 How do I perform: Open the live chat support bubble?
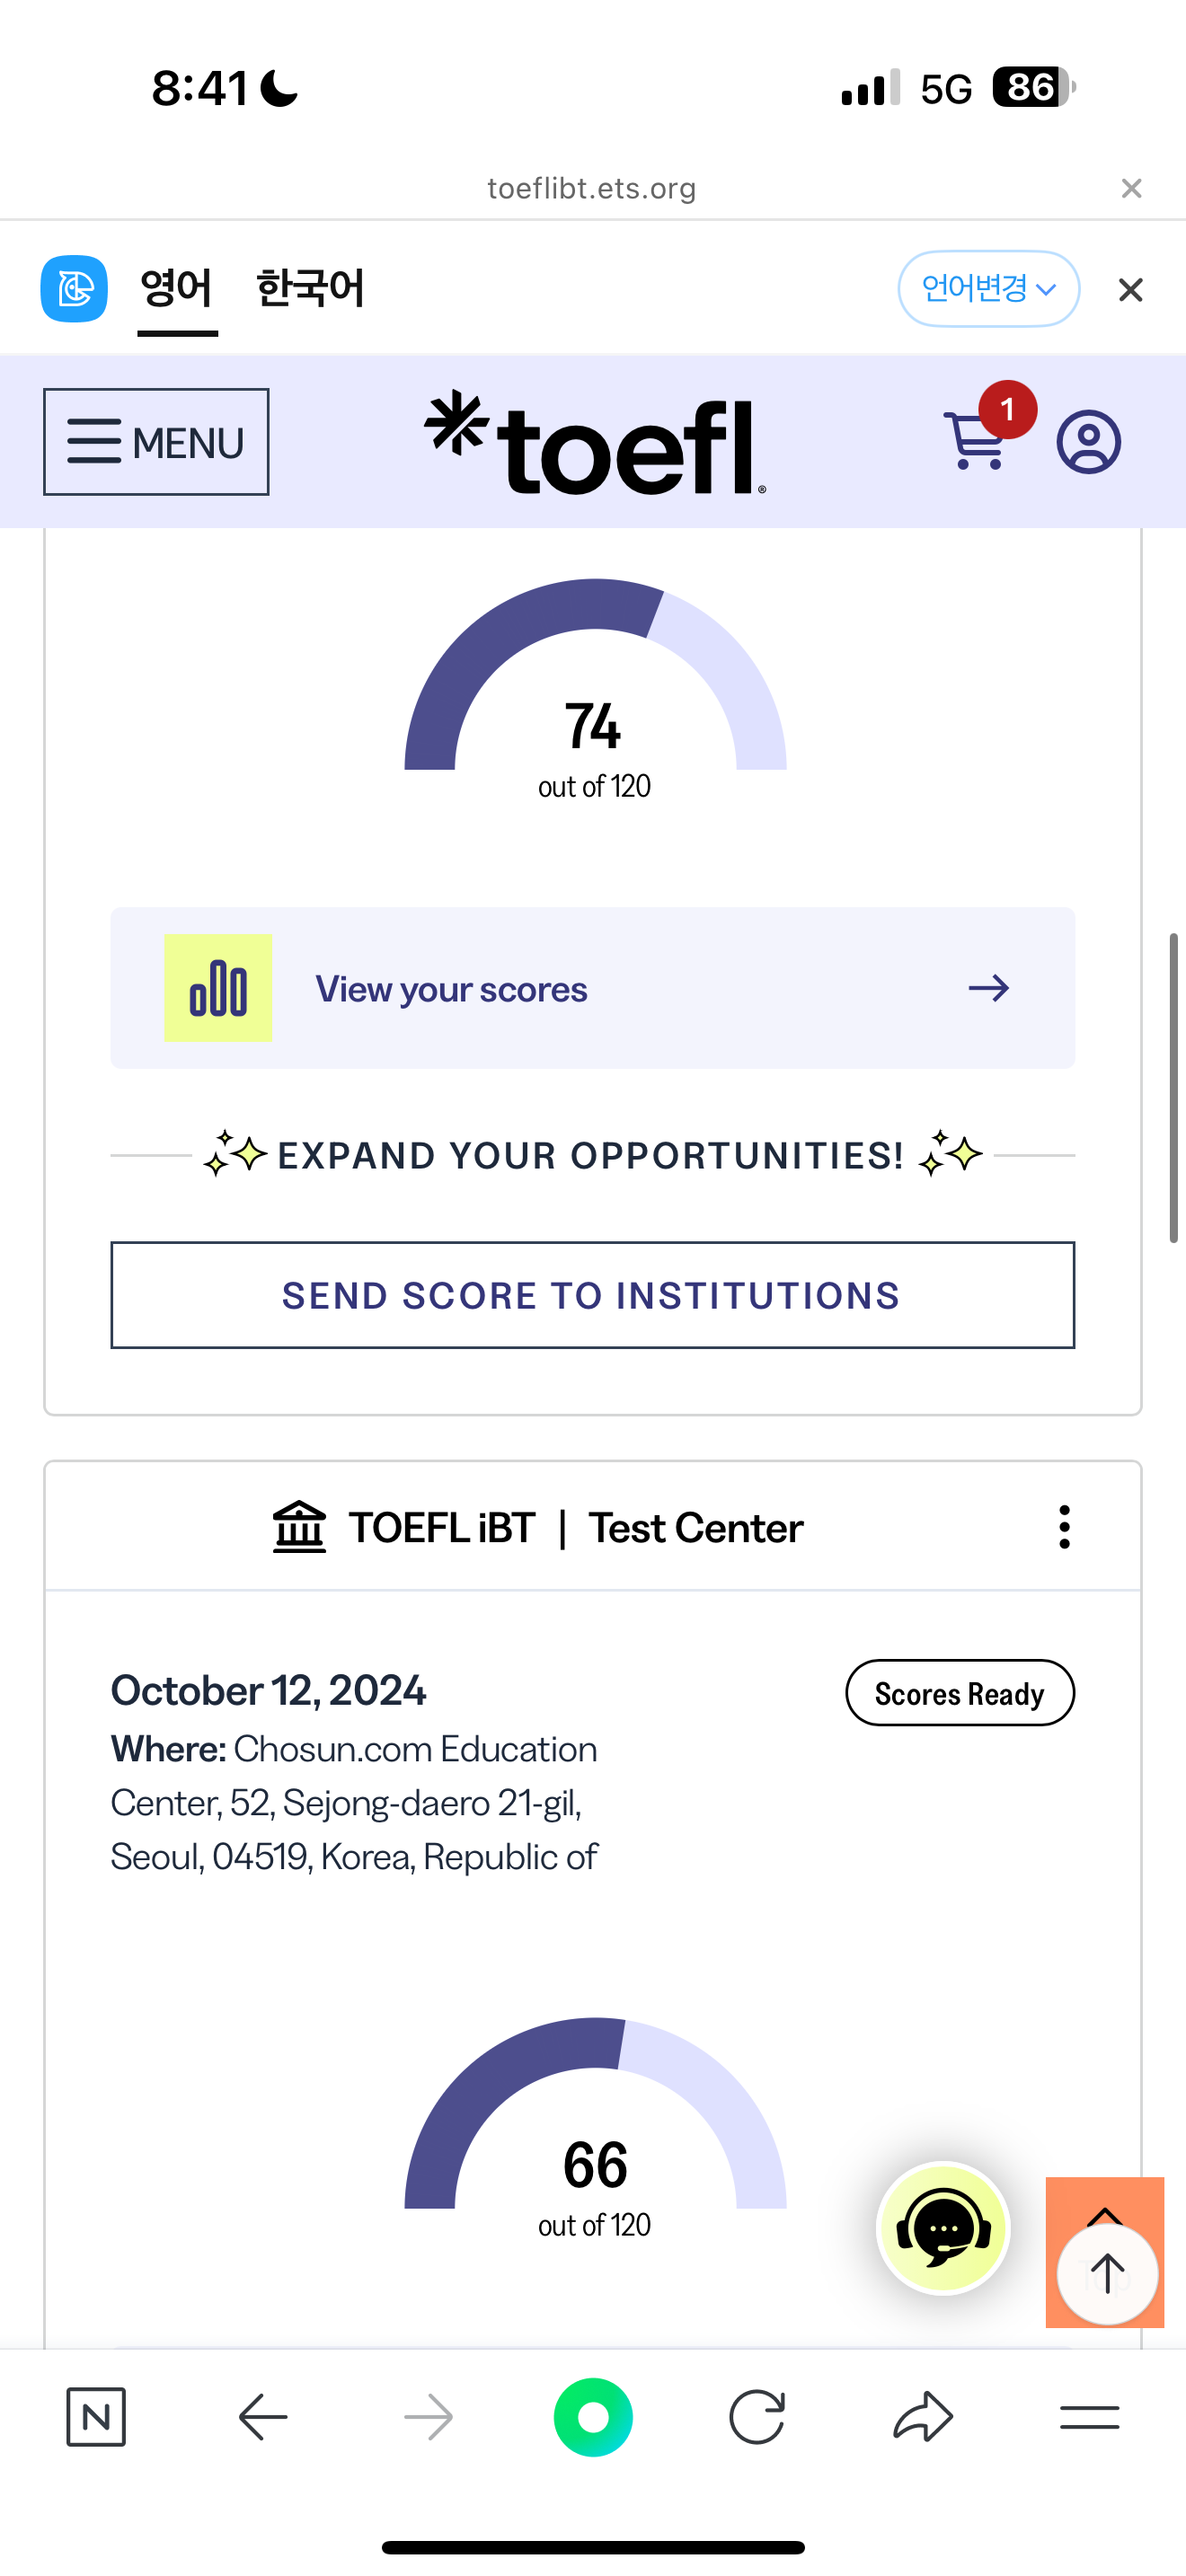943,2229
